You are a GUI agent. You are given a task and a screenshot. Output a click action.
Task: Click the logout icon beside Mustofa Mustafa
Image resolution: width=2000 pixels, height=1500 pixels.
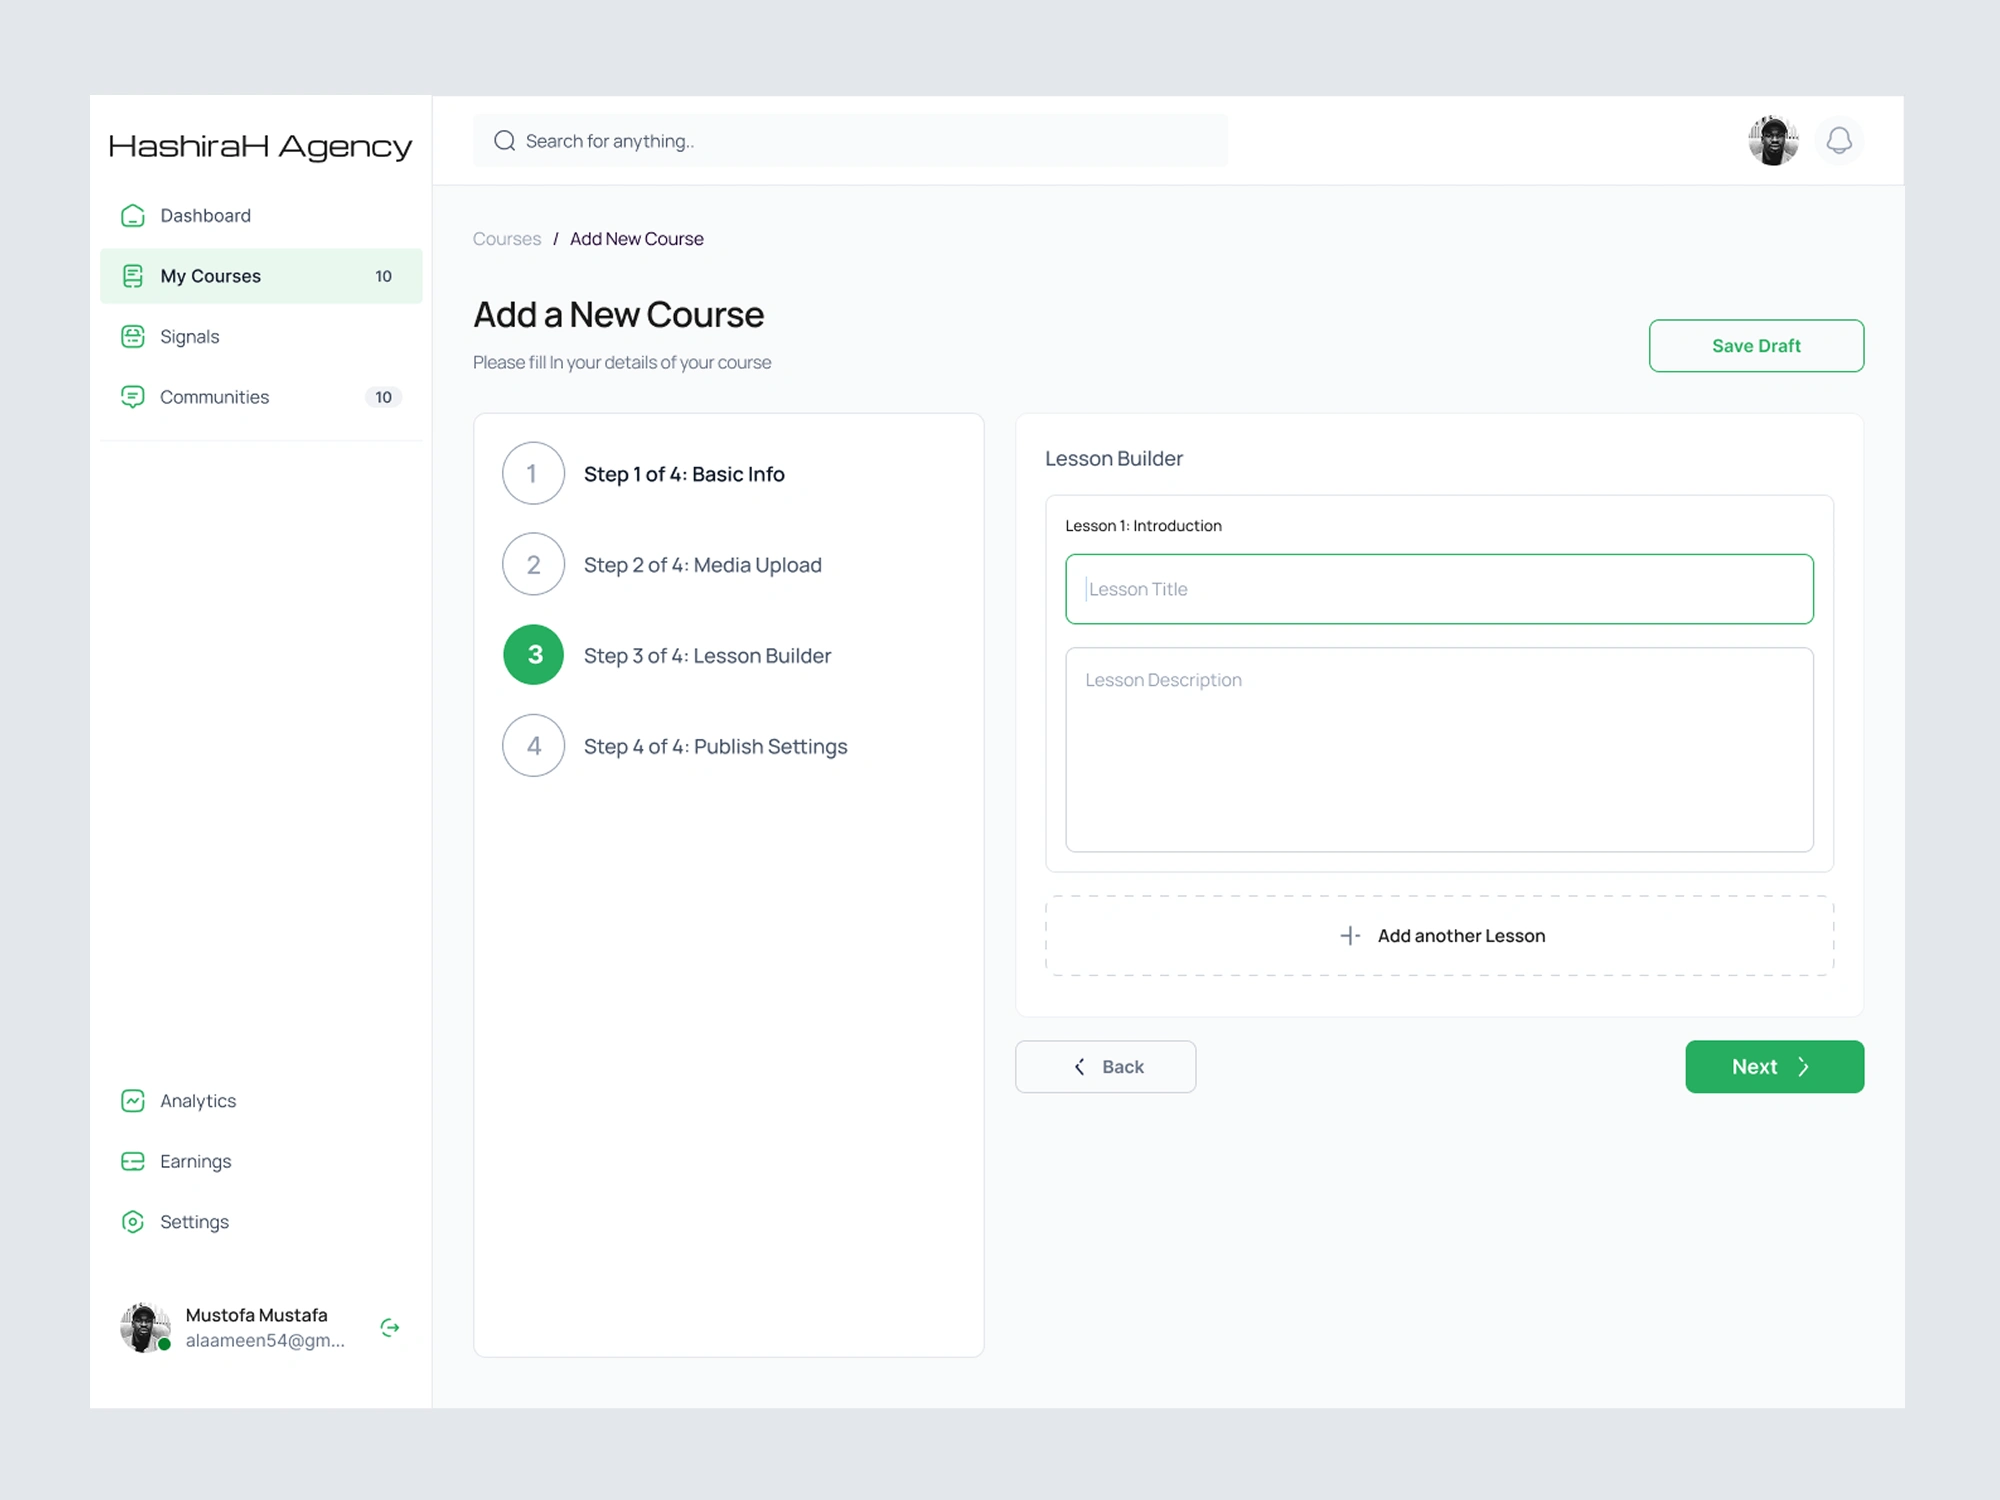point(390,1327)
